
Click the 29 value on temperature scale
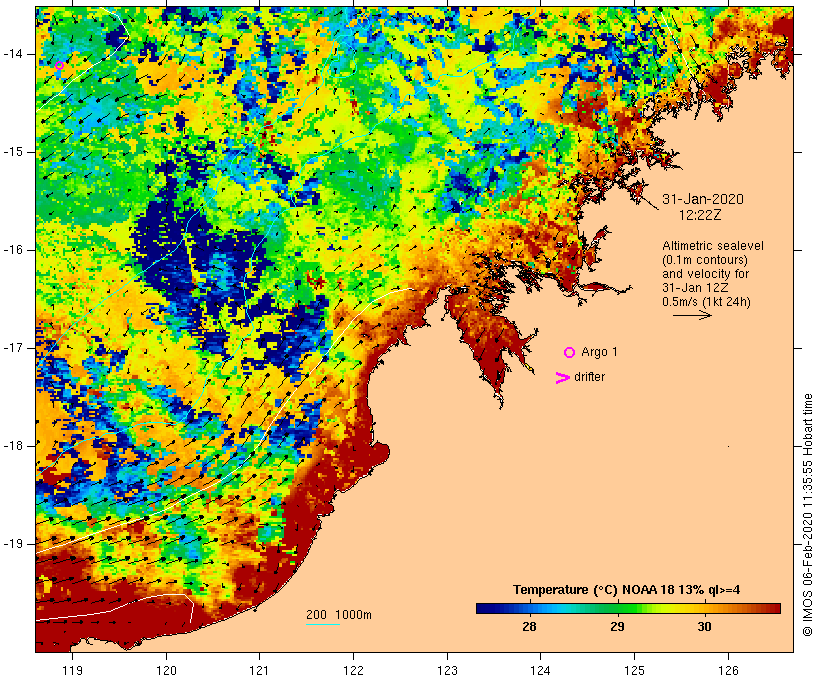tap(617, 626)
